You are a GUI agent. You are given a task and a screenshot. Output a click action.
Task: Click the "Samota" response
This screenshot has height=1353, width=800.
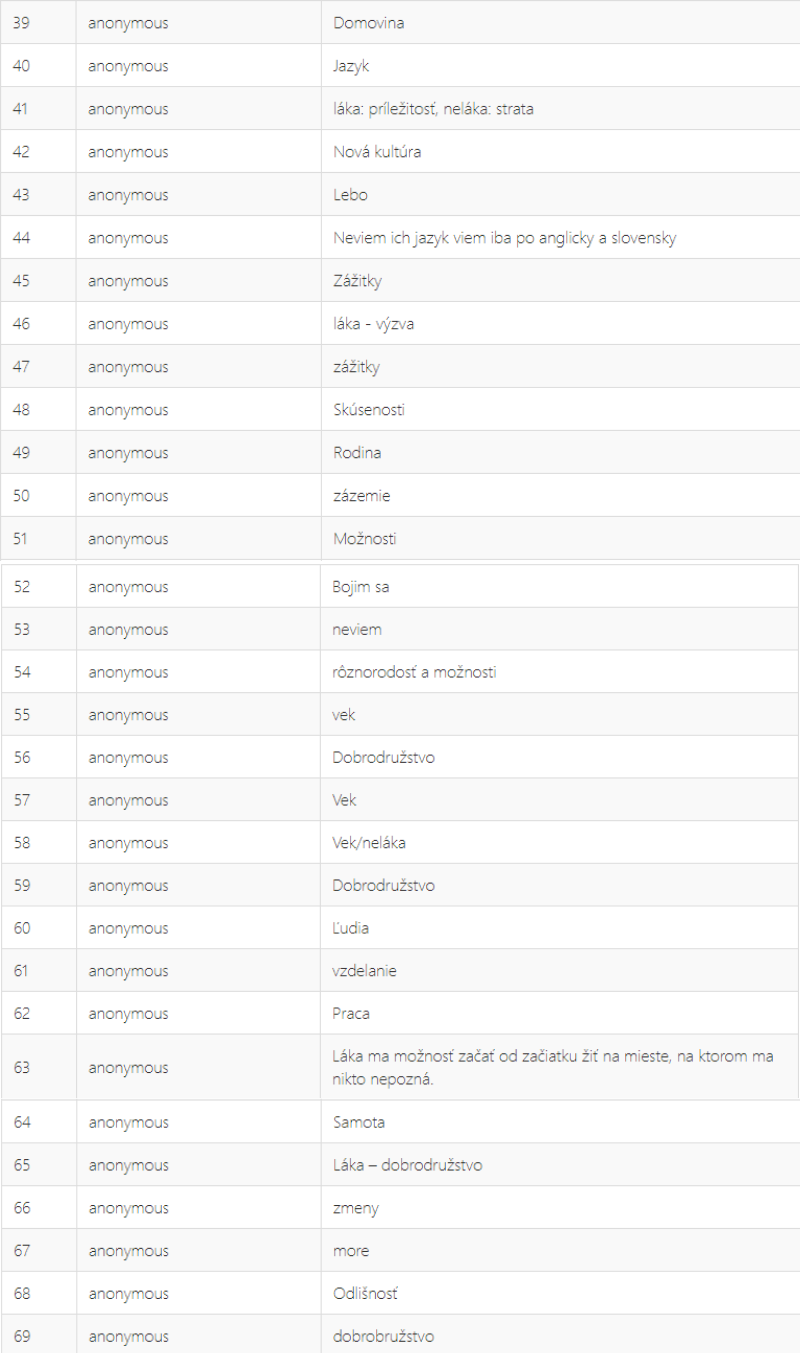(358, 1122)
